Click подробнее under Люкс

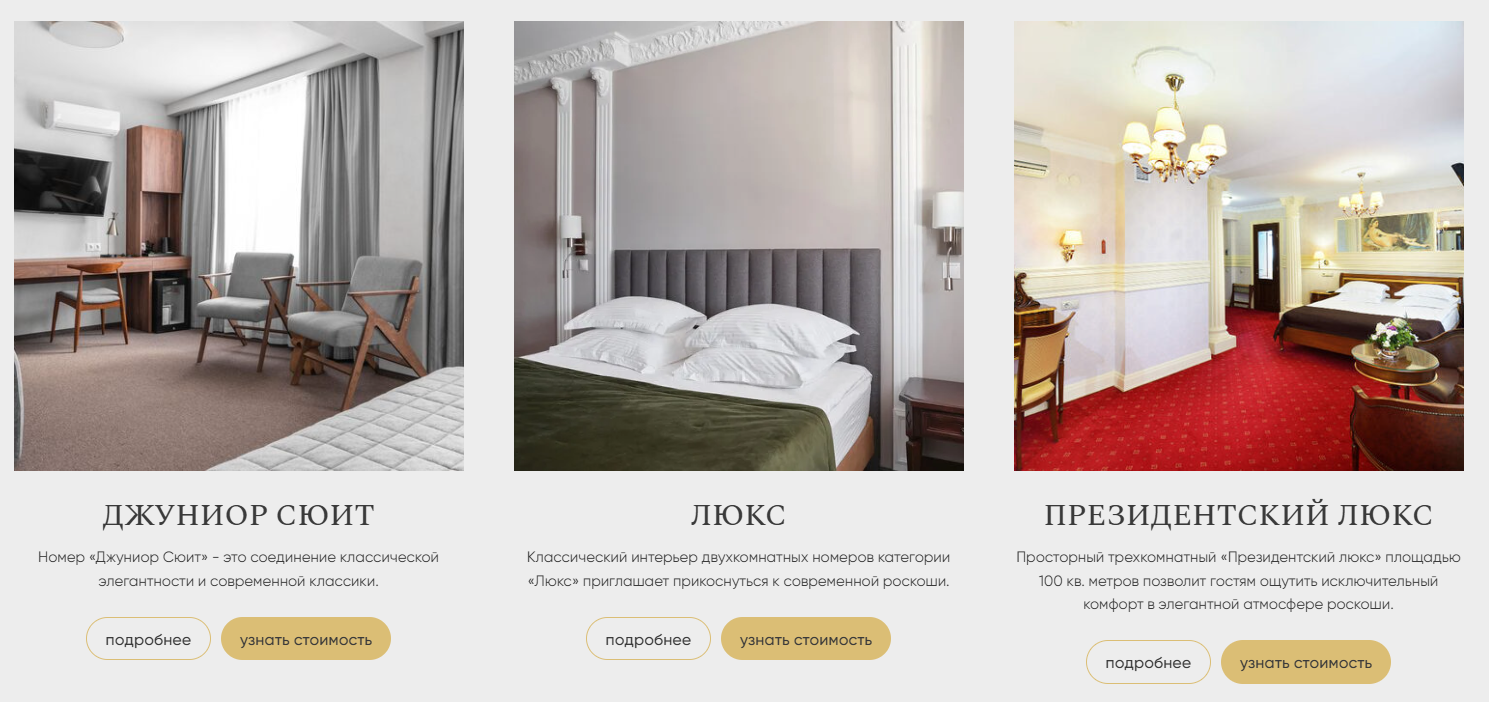(x=648, y=639)
